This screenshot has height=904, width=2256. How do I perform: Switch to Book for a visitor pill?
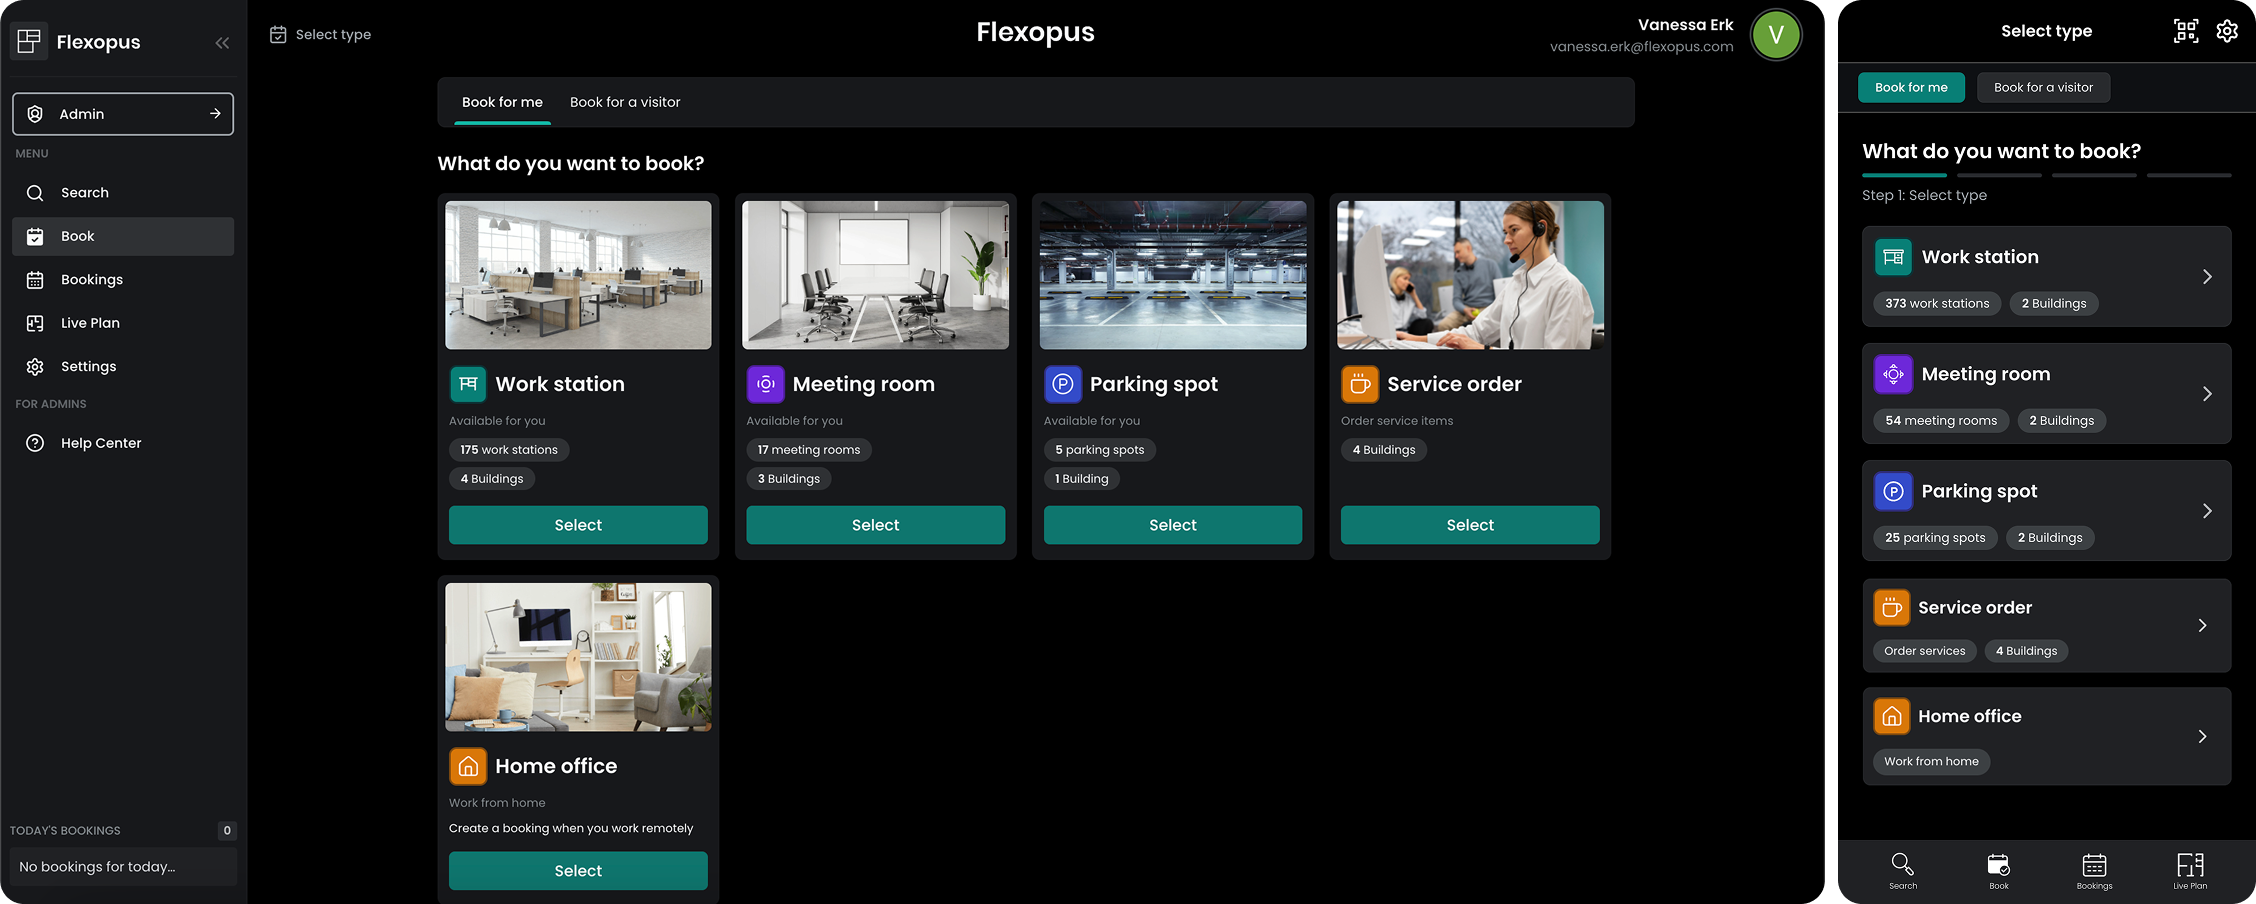click(x=2043, y=87)
